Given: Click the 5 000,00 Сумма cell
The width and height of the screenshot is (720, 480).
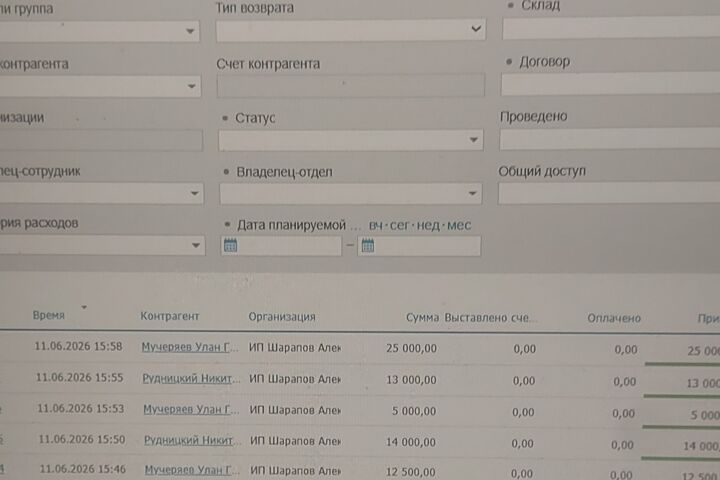Looking at the screenshot, I should [x=414, y=411].
